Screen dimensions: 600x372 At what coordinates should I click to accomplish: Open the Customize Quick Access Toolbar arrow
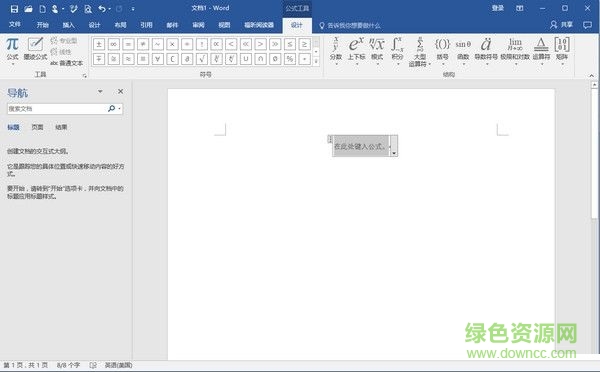coord(133,9)
